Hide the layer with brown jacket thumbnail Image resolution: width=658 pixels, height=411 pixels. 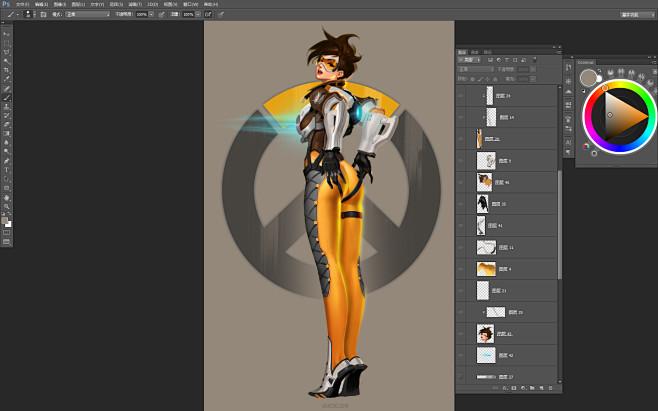[x=461, y=182]
